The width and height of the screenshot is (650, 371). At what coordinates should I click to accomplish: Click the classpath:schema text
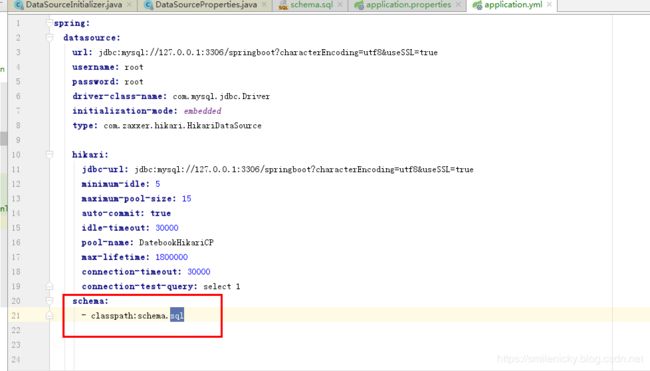(129, 316)
